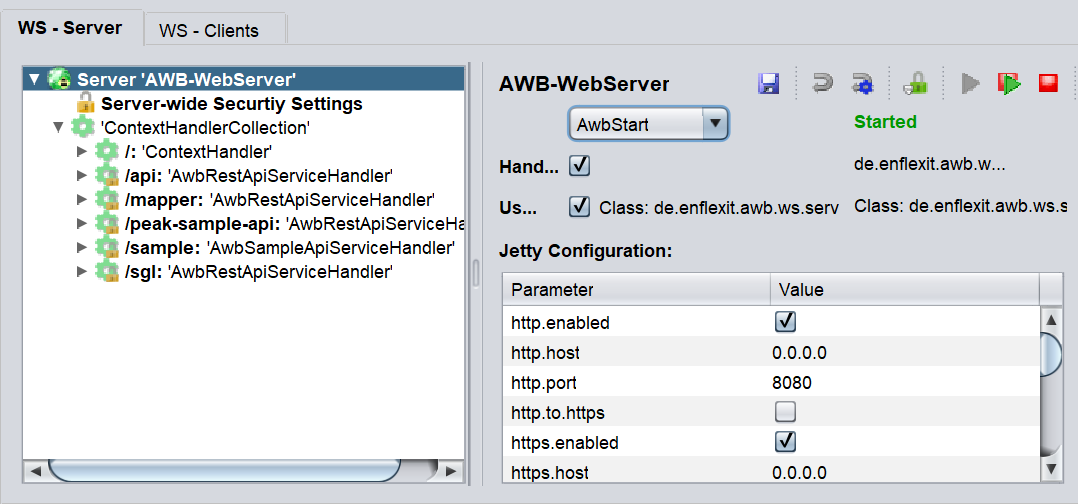Restart the server with the red-green icon

(x=1008, y=84)
